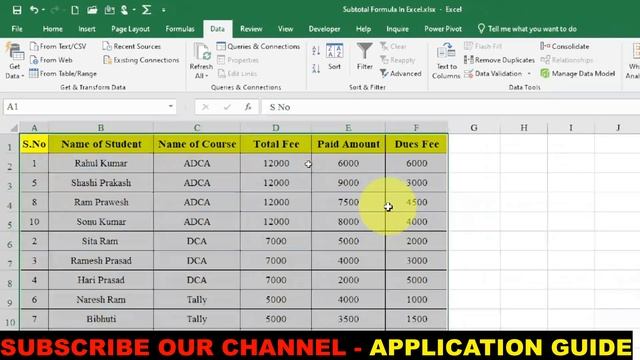Click cell containing Sita Ram

pyautogui.click(x=101, y=241)
